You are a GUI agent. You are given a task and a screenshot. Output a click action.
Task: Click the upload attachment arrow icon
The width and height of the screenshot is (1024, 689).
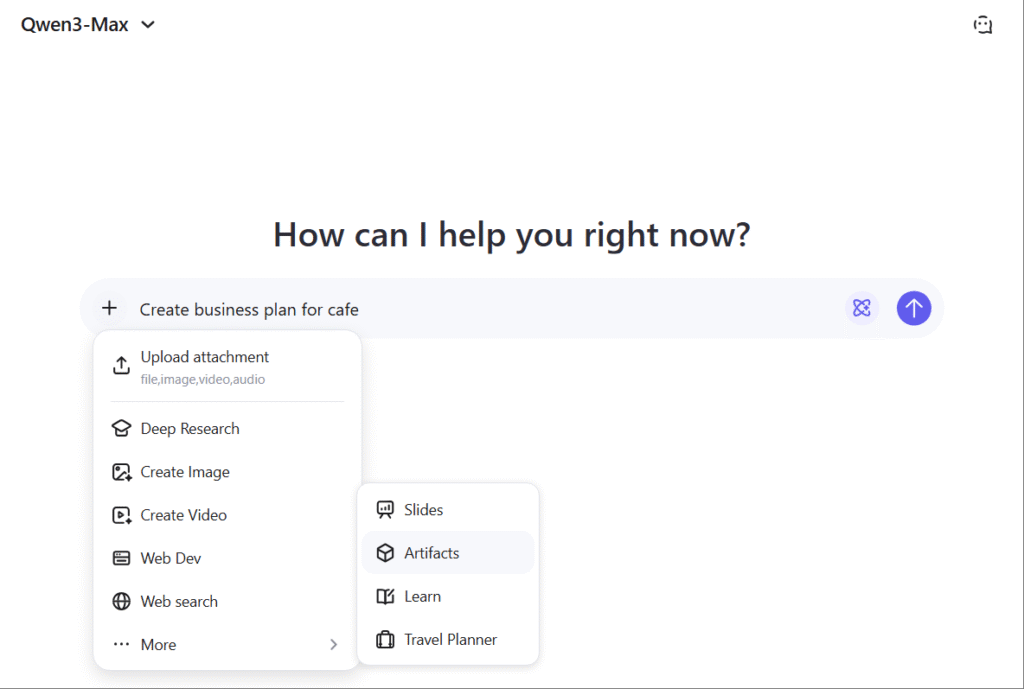coord(121,366)
